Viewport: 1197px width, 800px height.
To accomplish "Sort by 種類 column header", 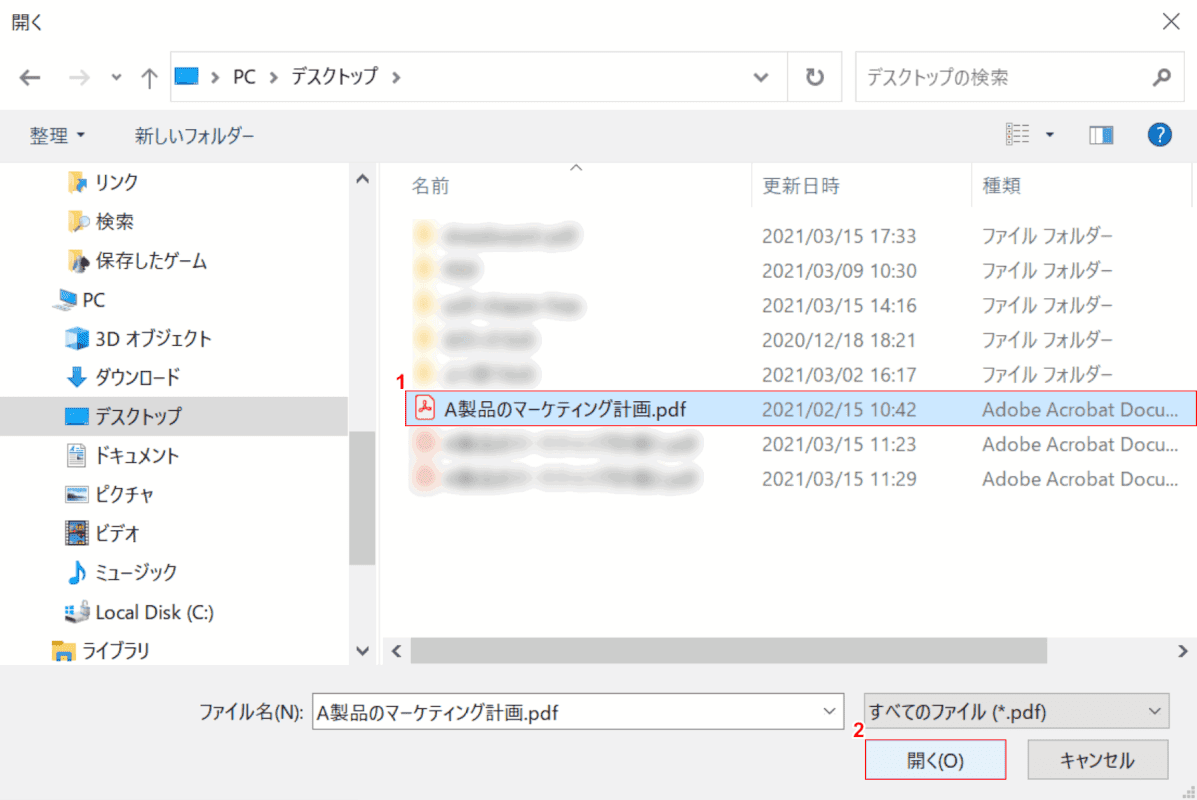I will 1001,185.
